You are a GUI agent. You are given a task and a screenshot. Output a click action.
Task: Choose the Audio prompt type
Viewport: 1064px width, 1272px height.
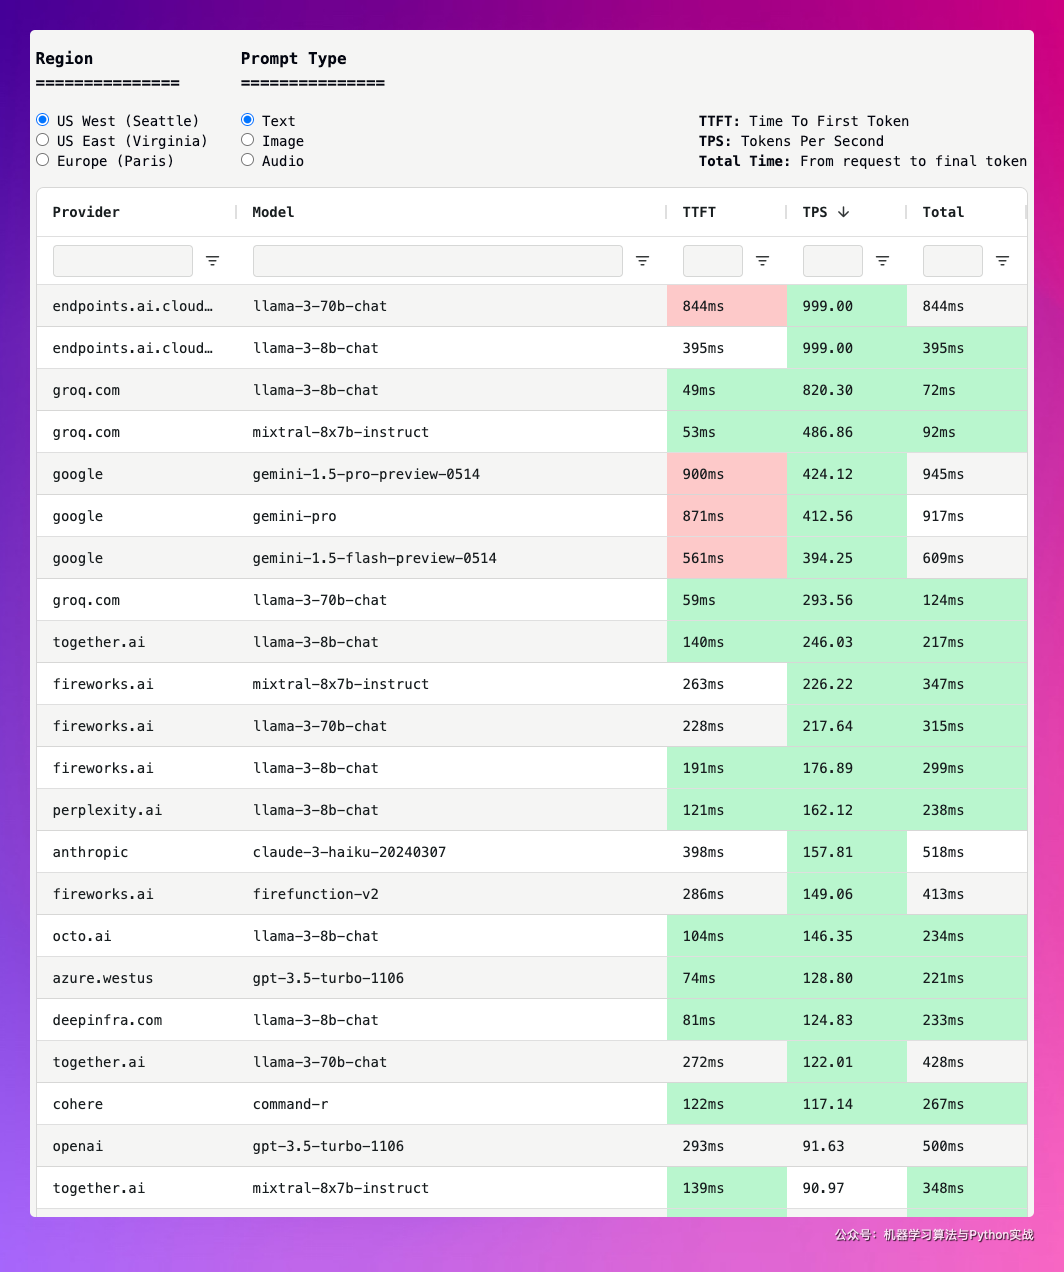[x=248, y=160]
